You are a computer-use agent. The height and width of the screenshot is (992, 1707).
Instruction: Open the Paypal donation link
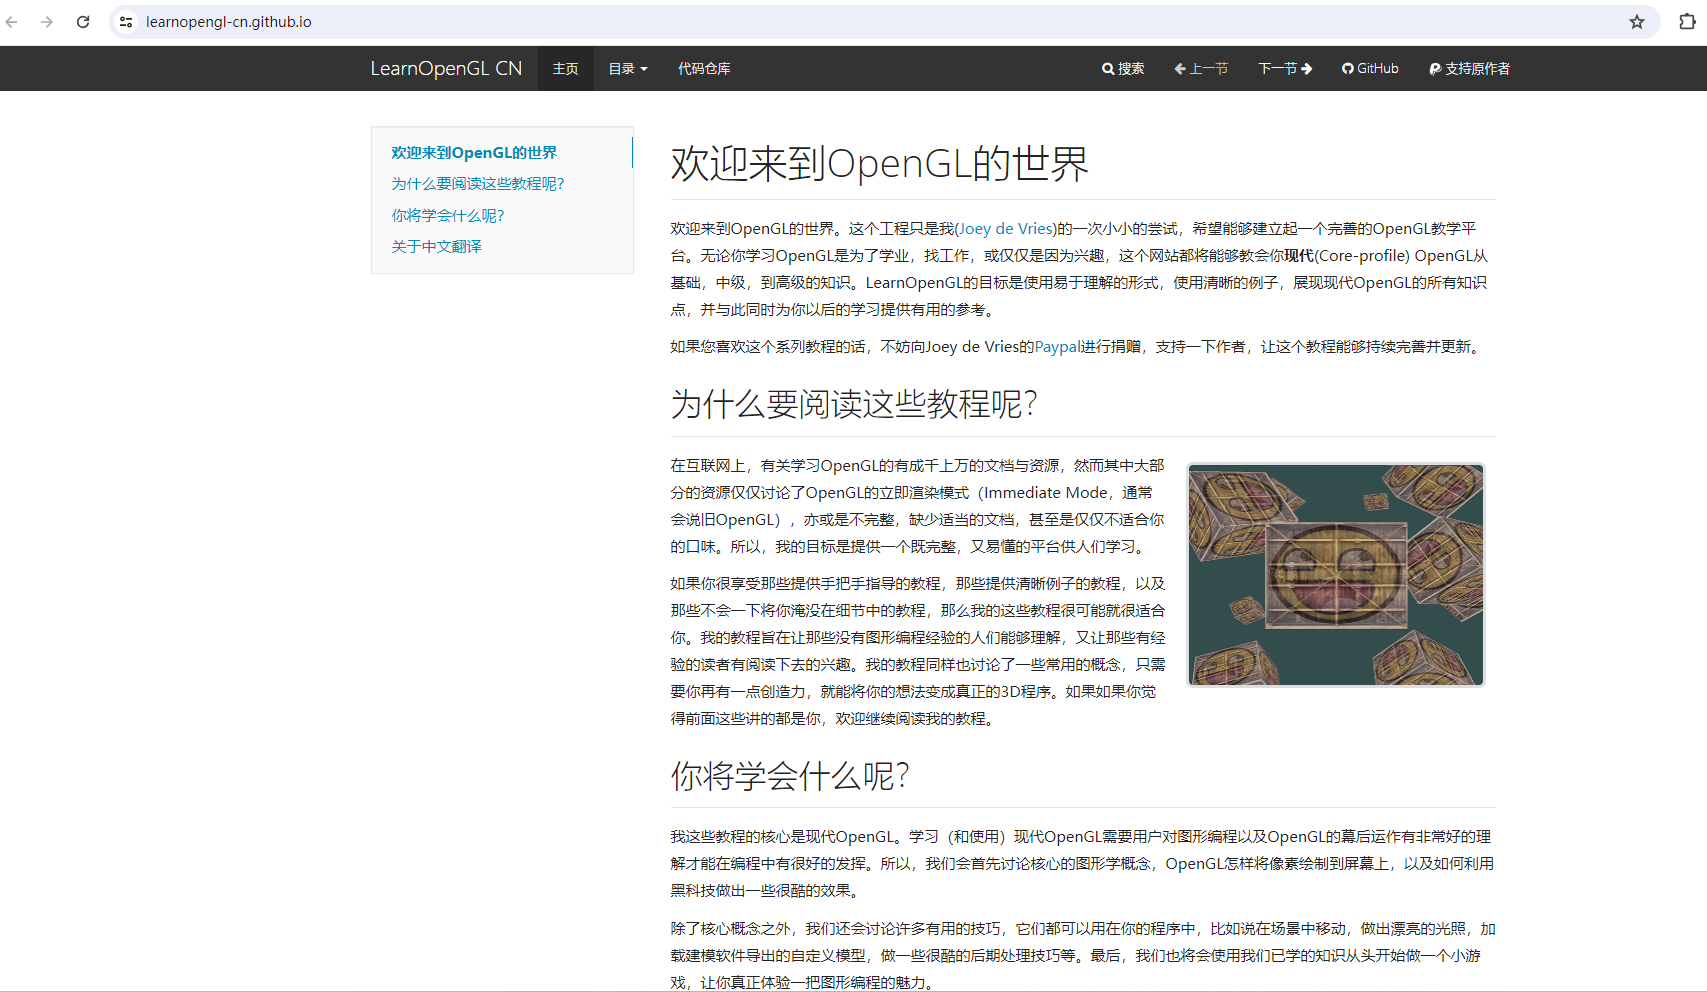tap(1058, 347)
